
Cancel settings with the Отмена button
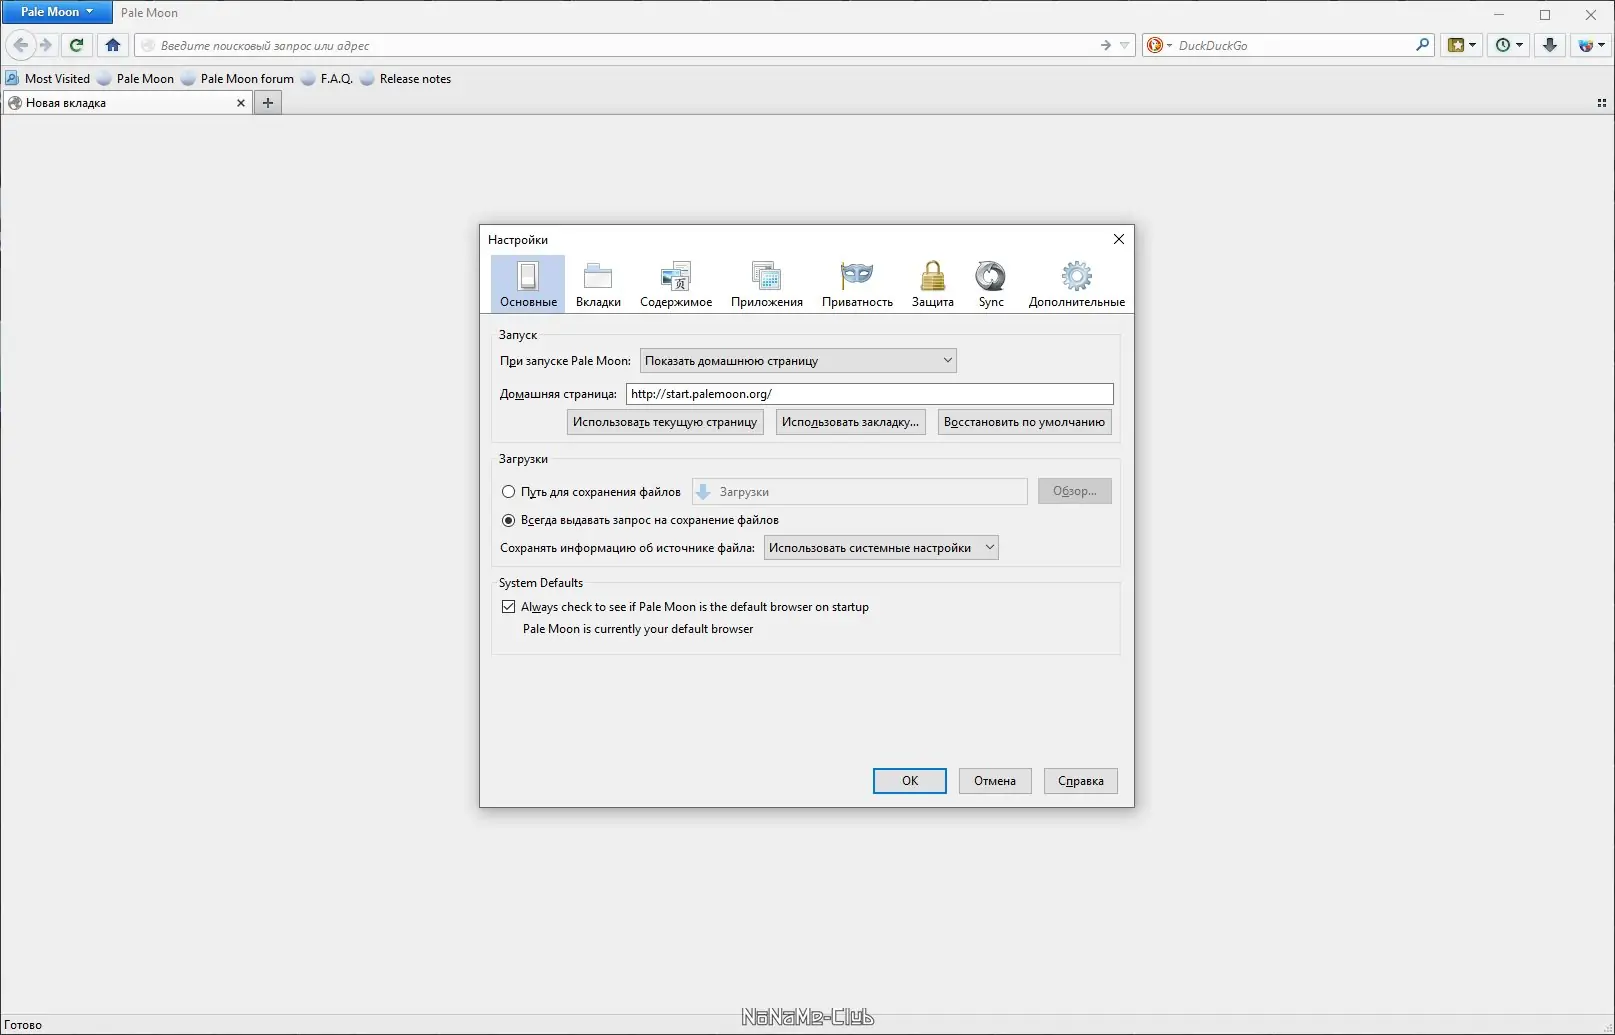pyautogui.click(x=995, y=781)
